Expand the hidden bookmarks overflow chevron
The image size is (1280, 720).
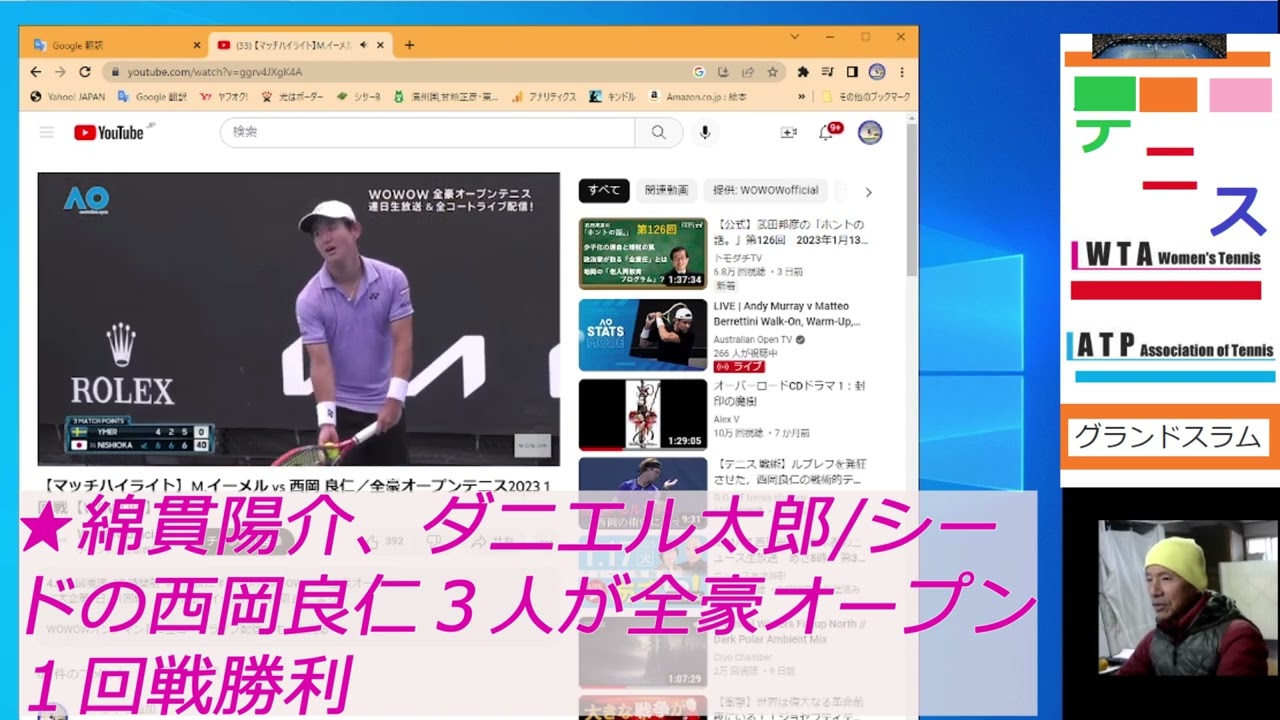pos(801,97)
